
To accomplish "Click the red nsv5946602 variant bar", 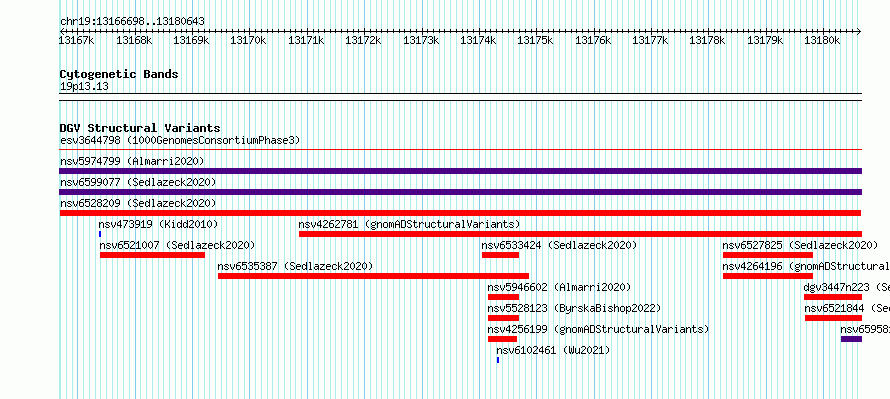I will [503, 297].
